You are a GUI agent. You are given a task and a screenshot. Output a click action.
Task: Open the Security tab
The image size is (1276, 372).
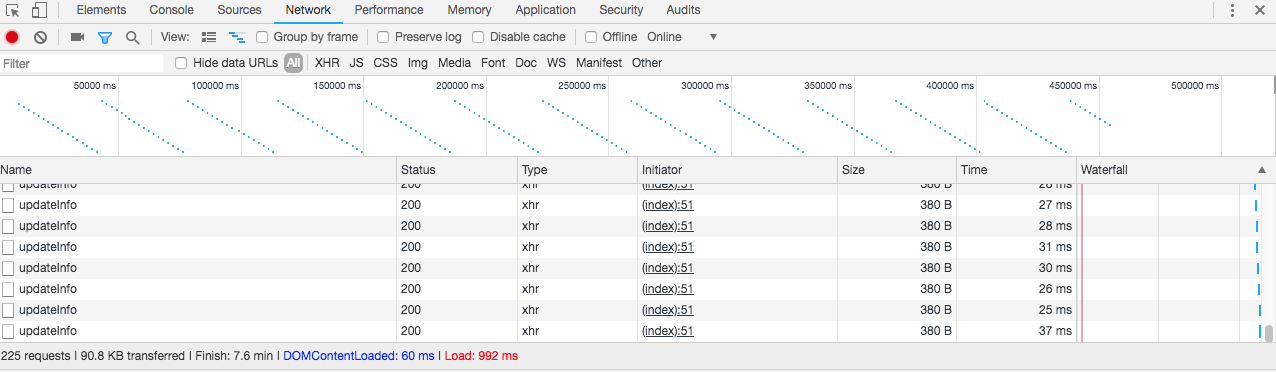[x=621, y=10]
